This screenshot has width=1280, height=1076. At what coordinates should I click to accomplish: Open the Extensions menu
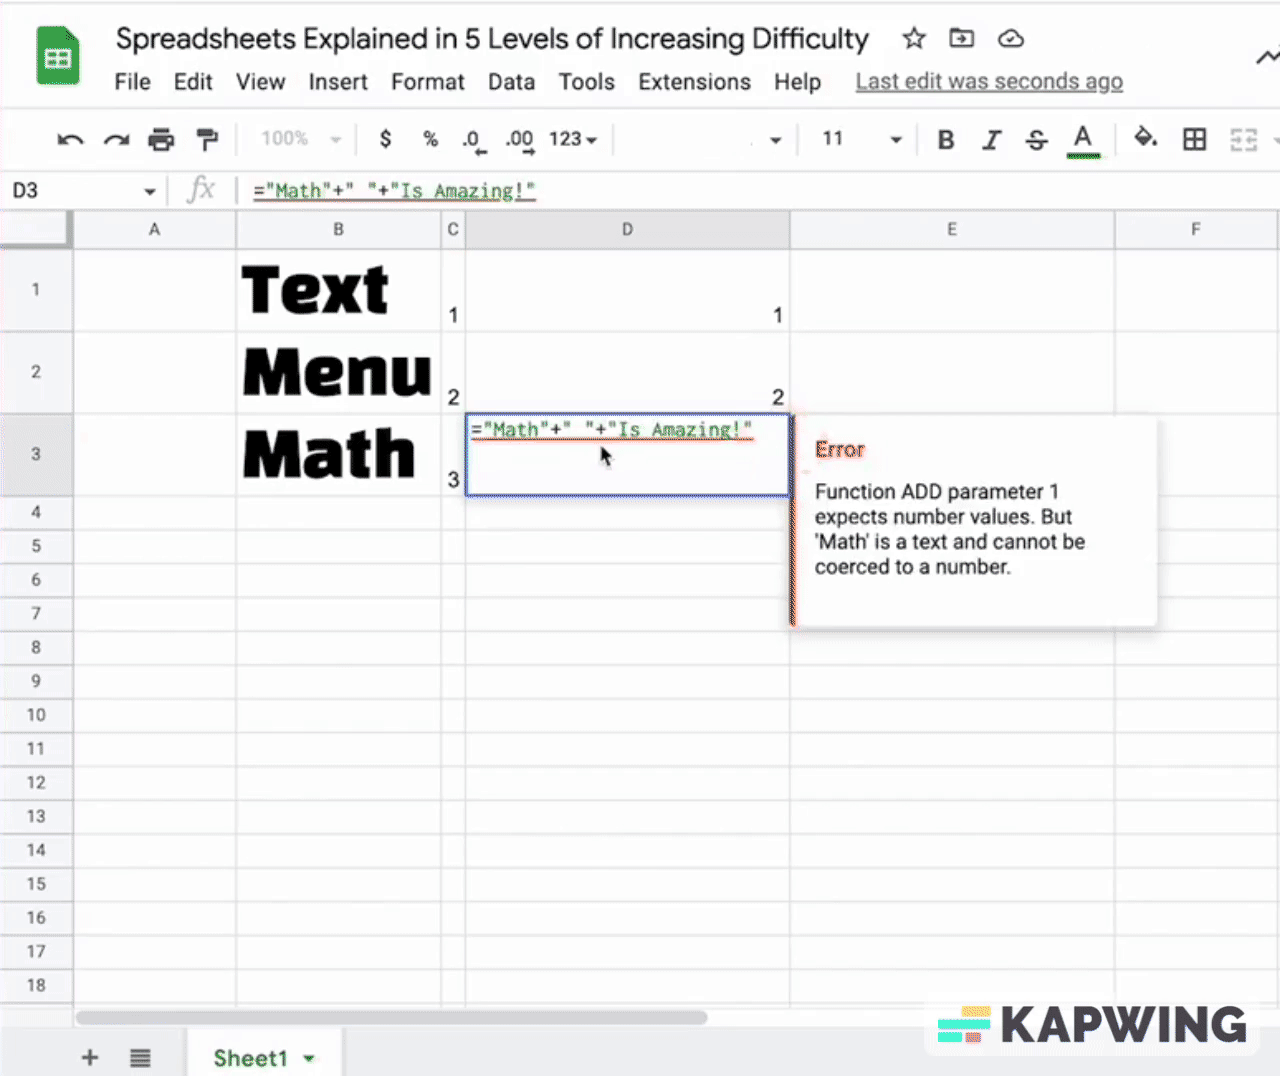pyautogui.click(x=694, y=82)
